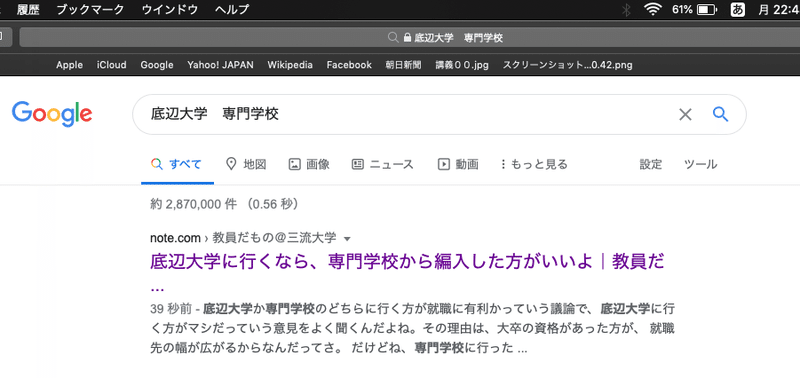Image resolution: width=800 pixels, height=378 pixels.
Task: Open the 講義００.jpg bookmark
Action: [x=462, y=65]
